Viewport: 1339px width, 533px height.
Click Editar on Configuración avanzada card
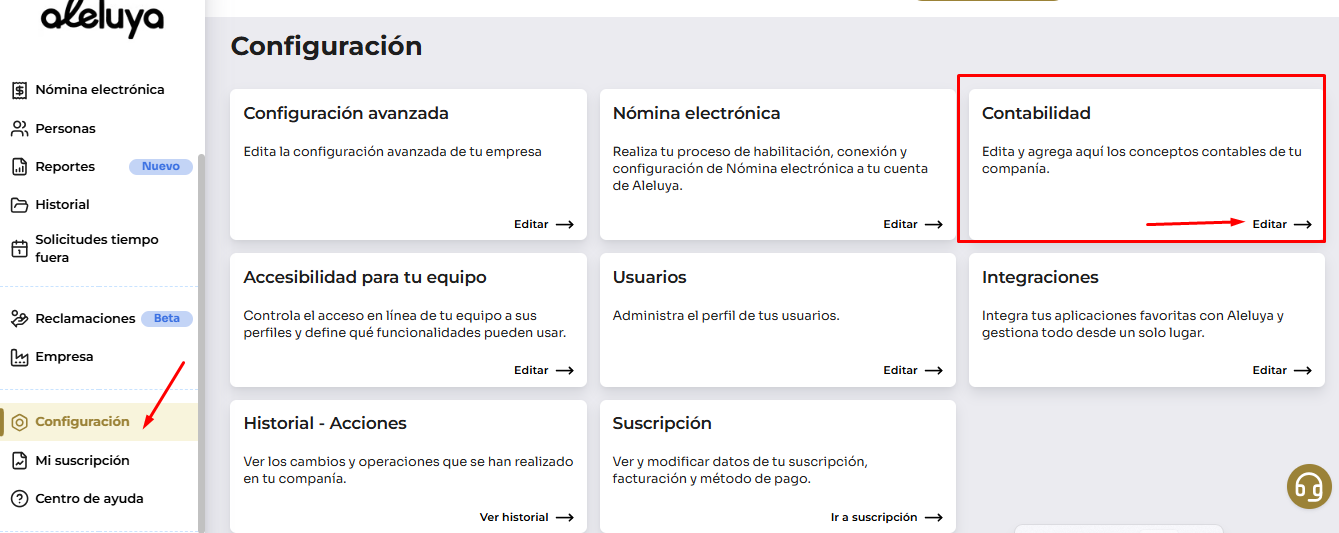click(x=543, y=224)
